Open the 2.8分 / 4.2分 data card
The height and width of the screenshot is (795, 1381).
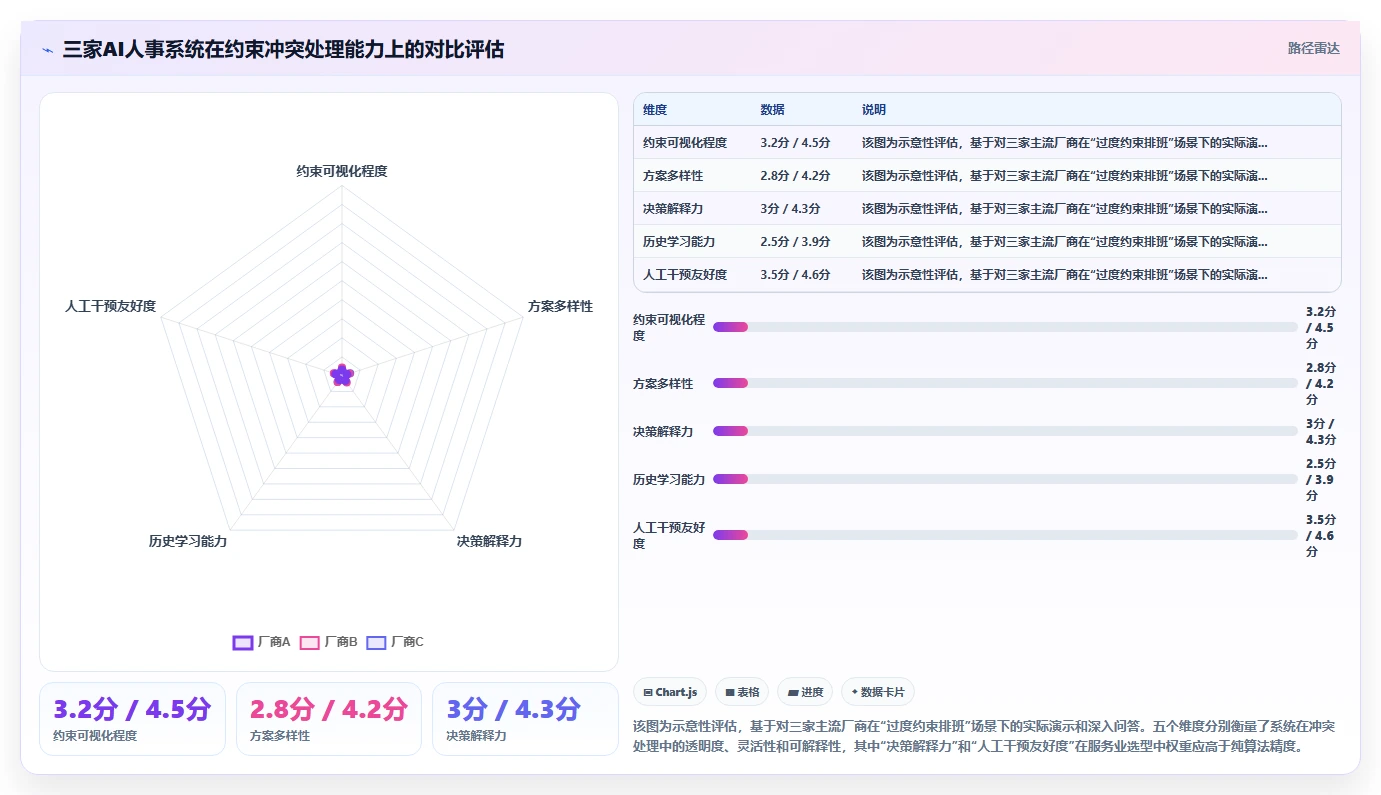tap(329, 719)
